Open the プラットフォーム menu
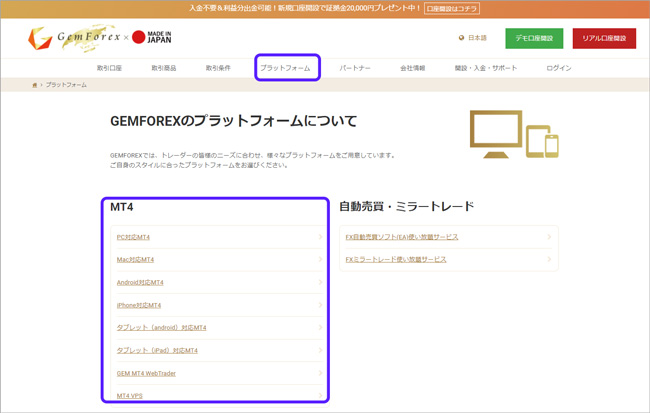This screenshot has height=413, width=650. point(285,68)
